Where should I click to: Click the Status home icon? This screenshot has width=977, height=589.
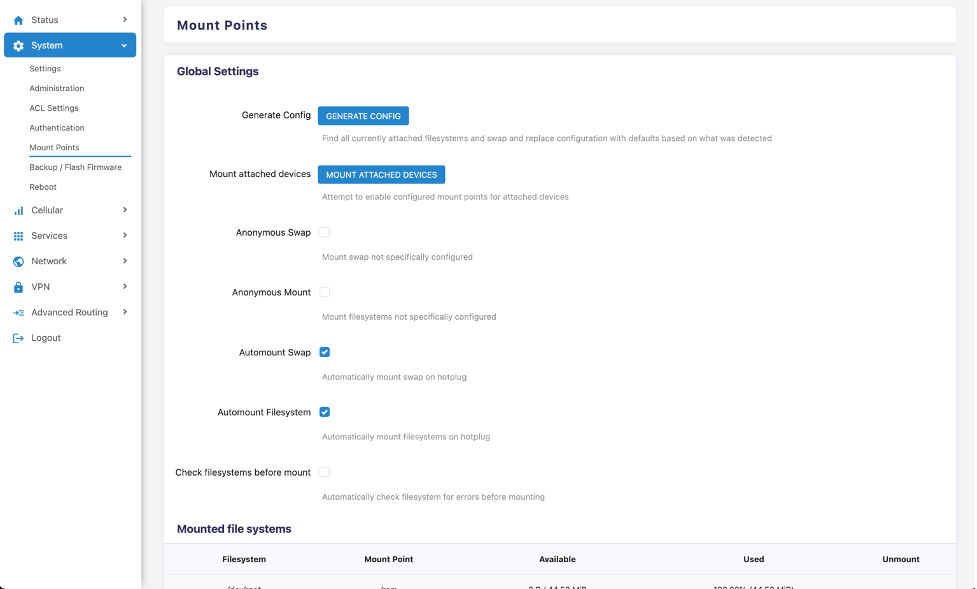pyautogui.click(x=18, y=20)
